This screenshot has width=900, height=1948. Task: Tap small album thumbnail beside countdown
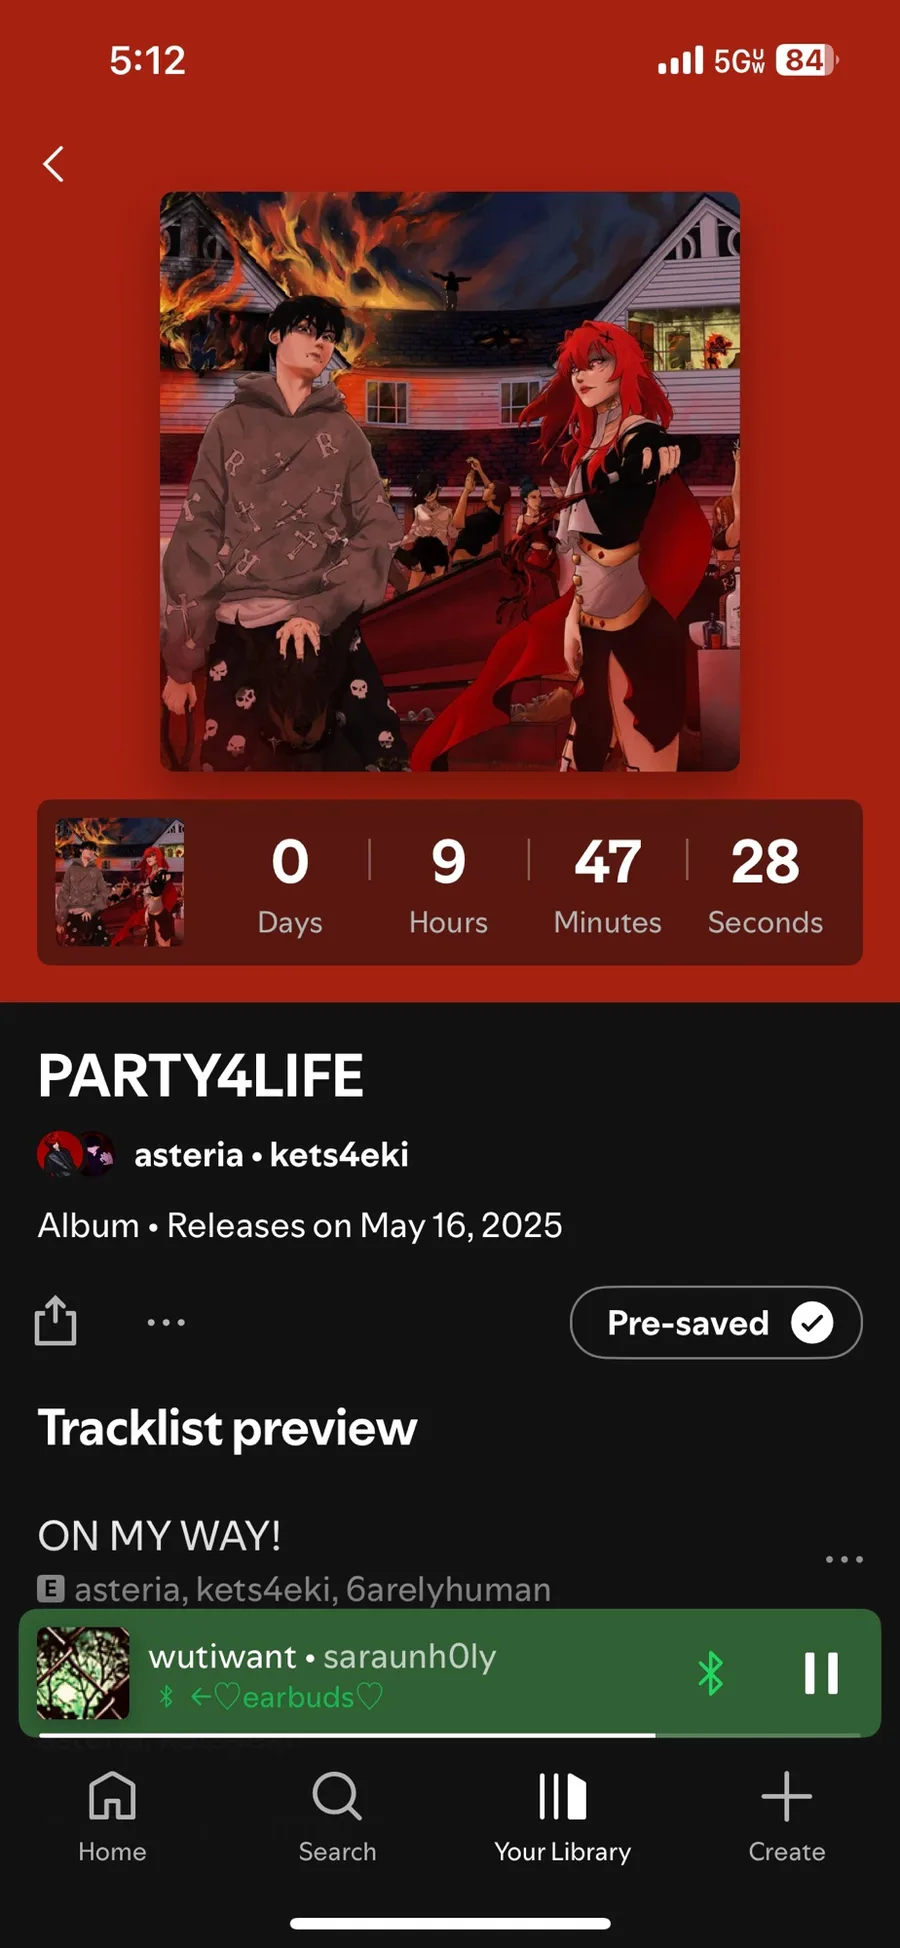120,882
